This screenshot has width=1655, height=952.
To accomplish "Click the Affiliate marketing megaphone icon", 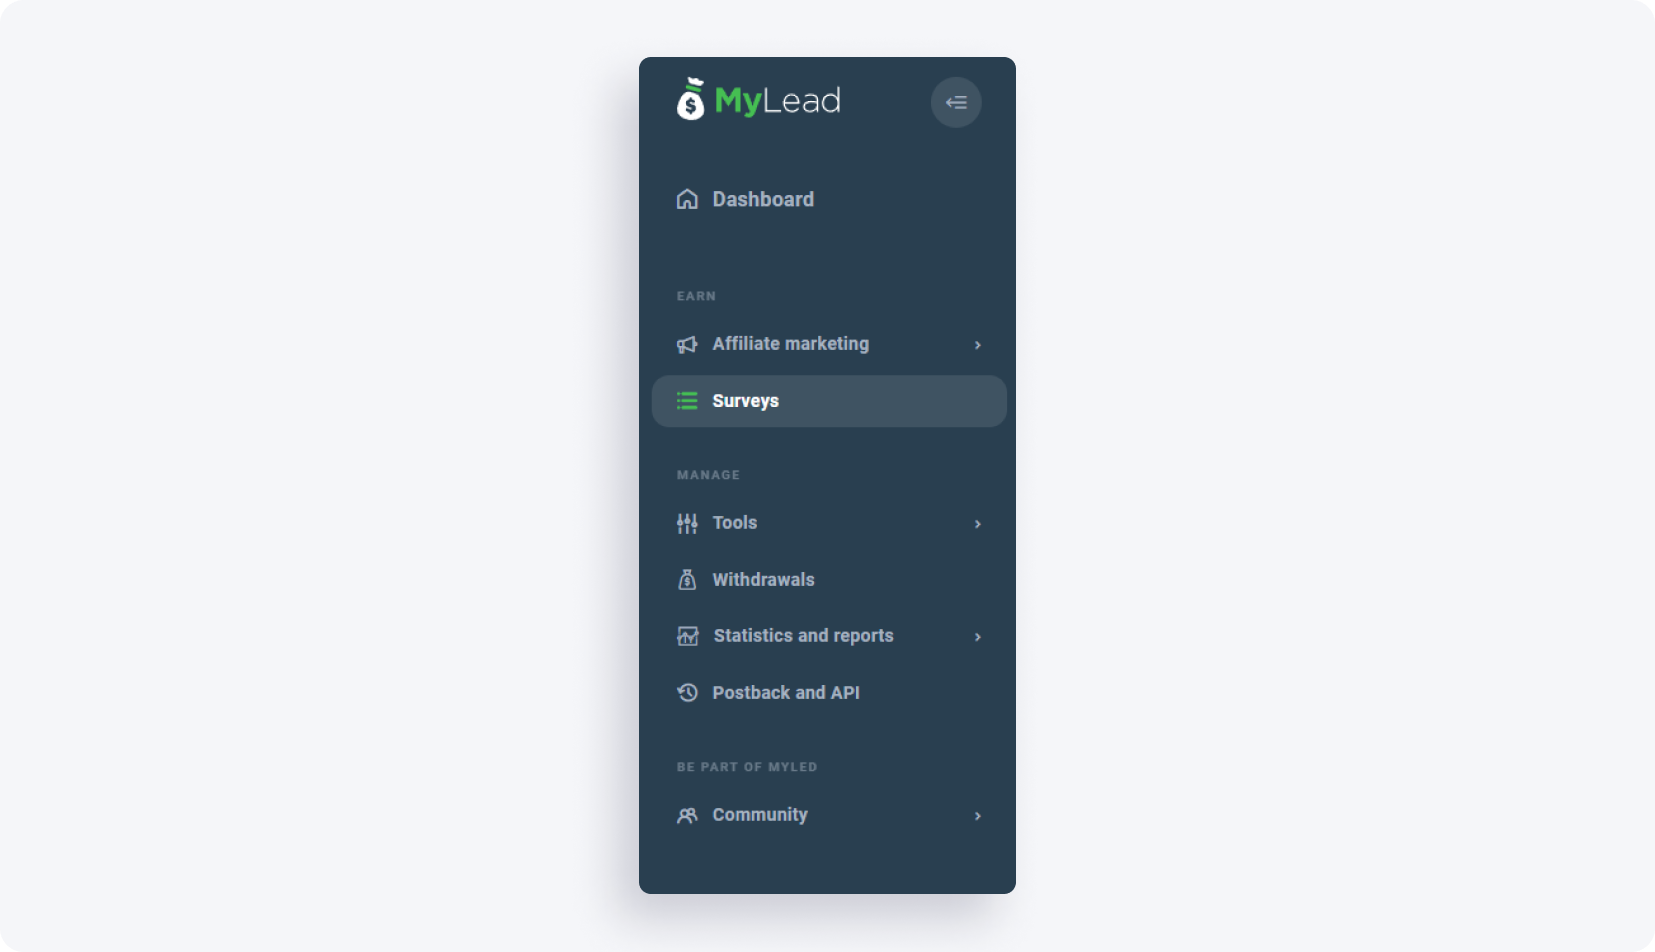I will pyautogui.click(x=687, y=344).
